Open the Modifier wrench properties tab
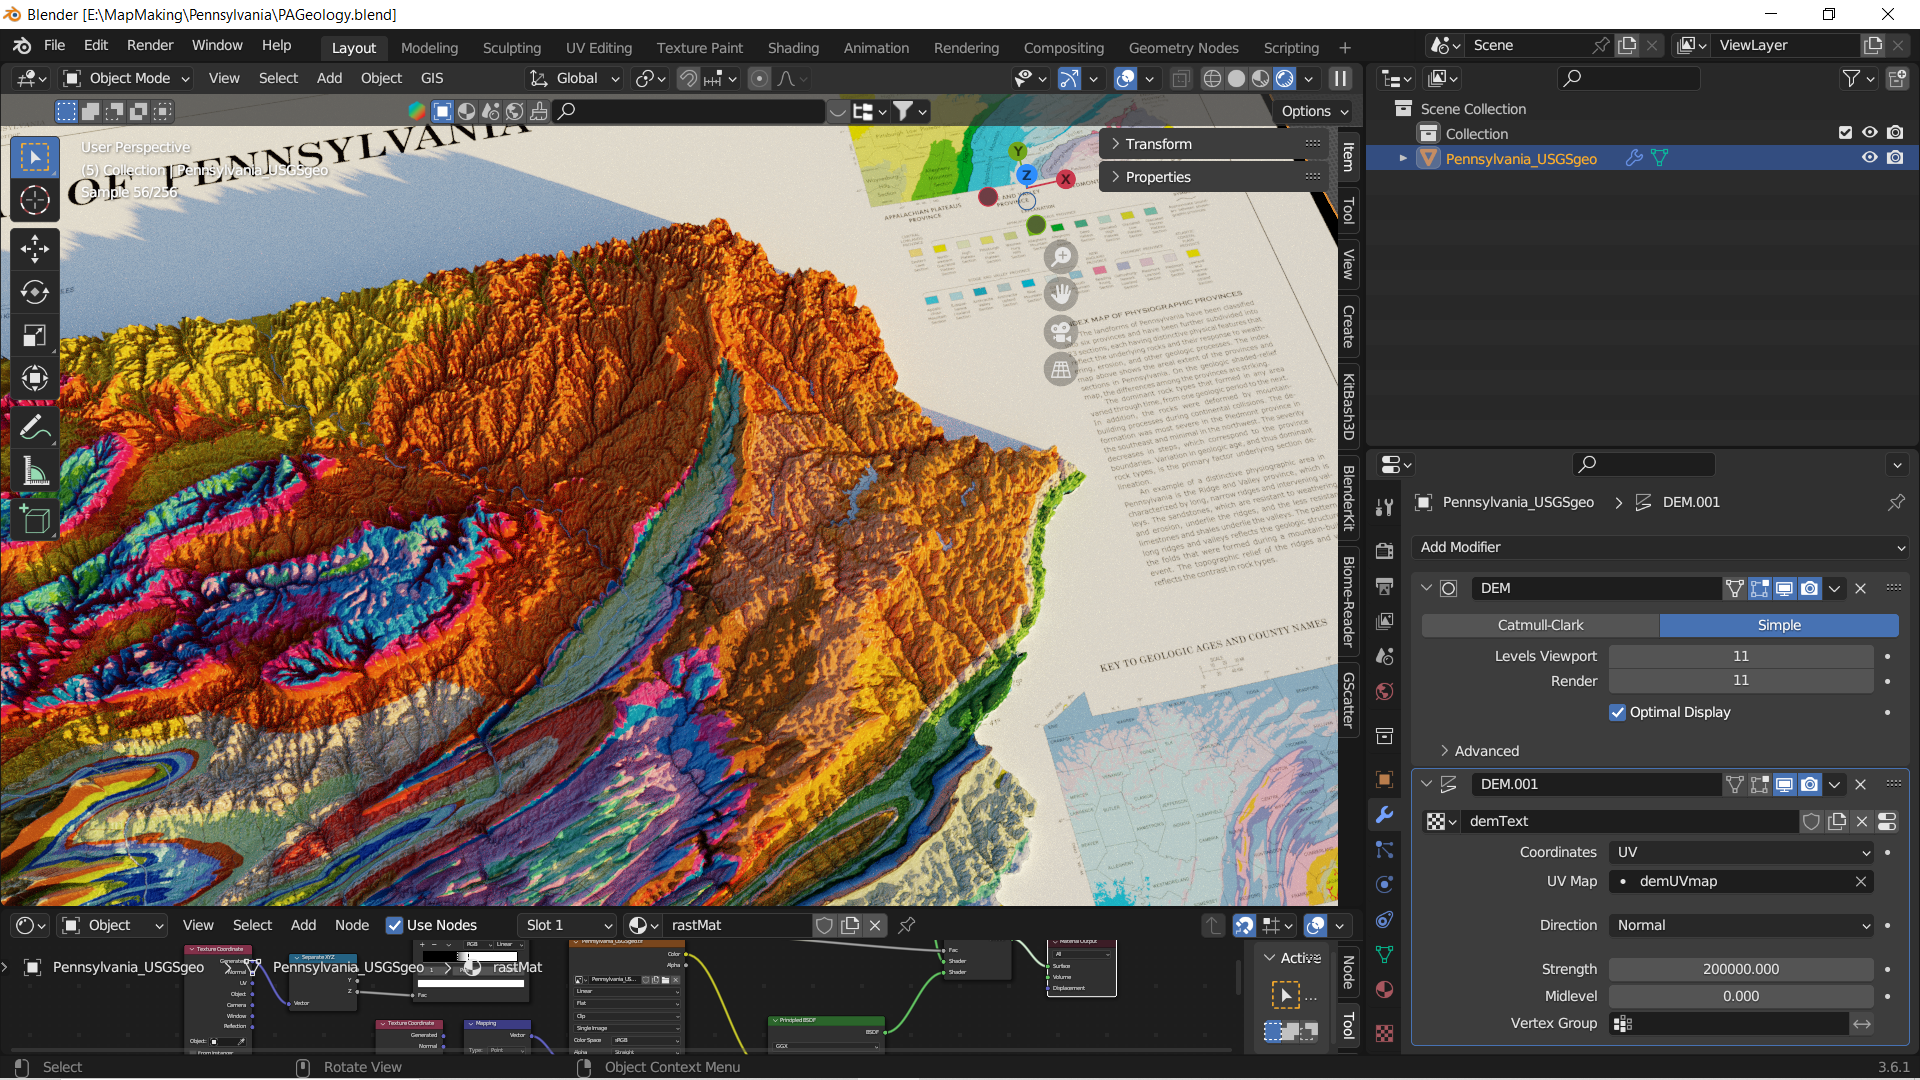 (x=1384, y=815)
